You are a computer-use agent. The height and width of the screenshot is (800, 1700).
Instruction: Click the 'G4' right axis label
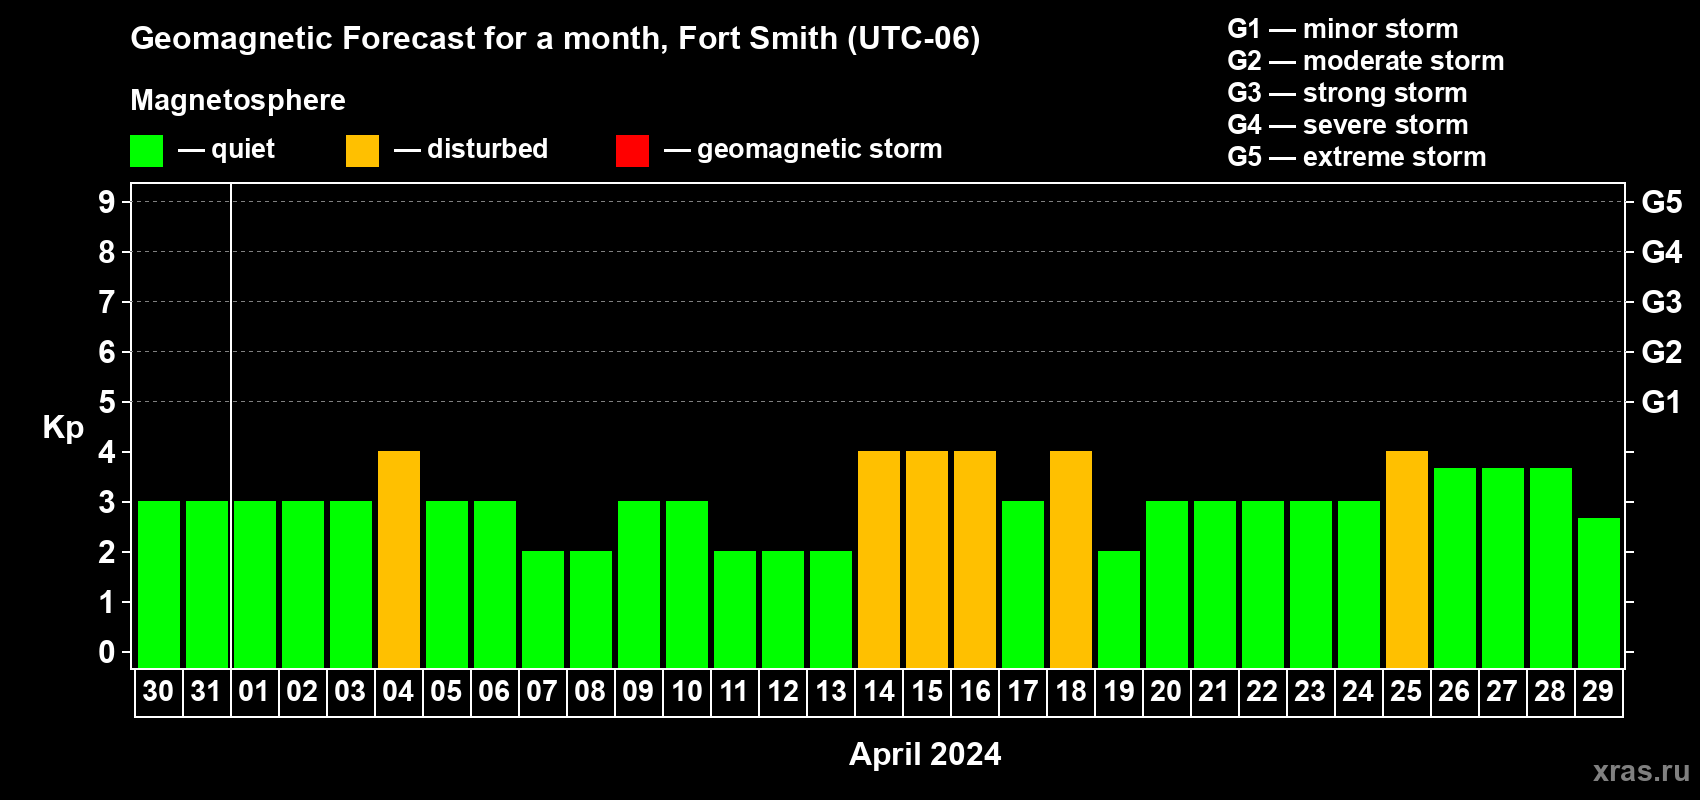1662,252
